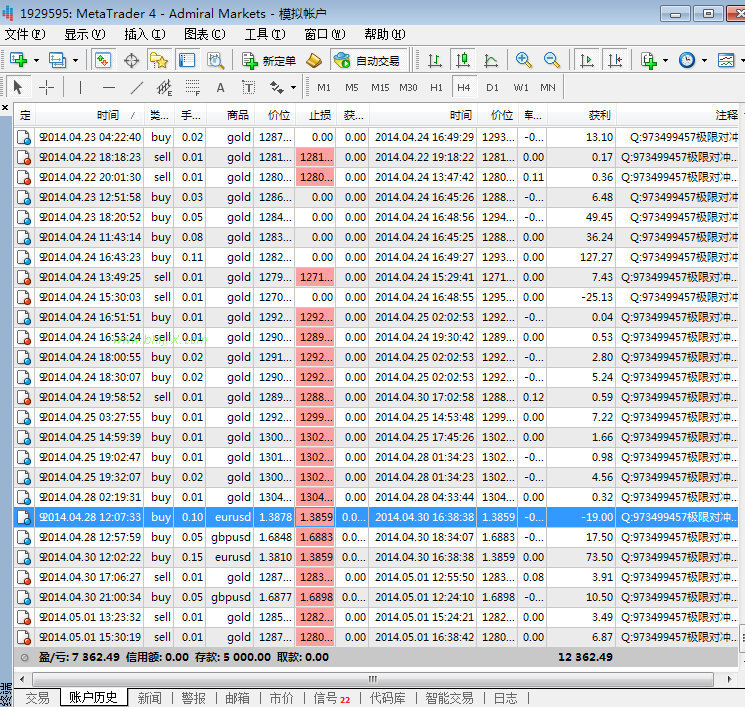Select the trendline tool
Screen dimensions: 745x707
click(x=137, y=87)
